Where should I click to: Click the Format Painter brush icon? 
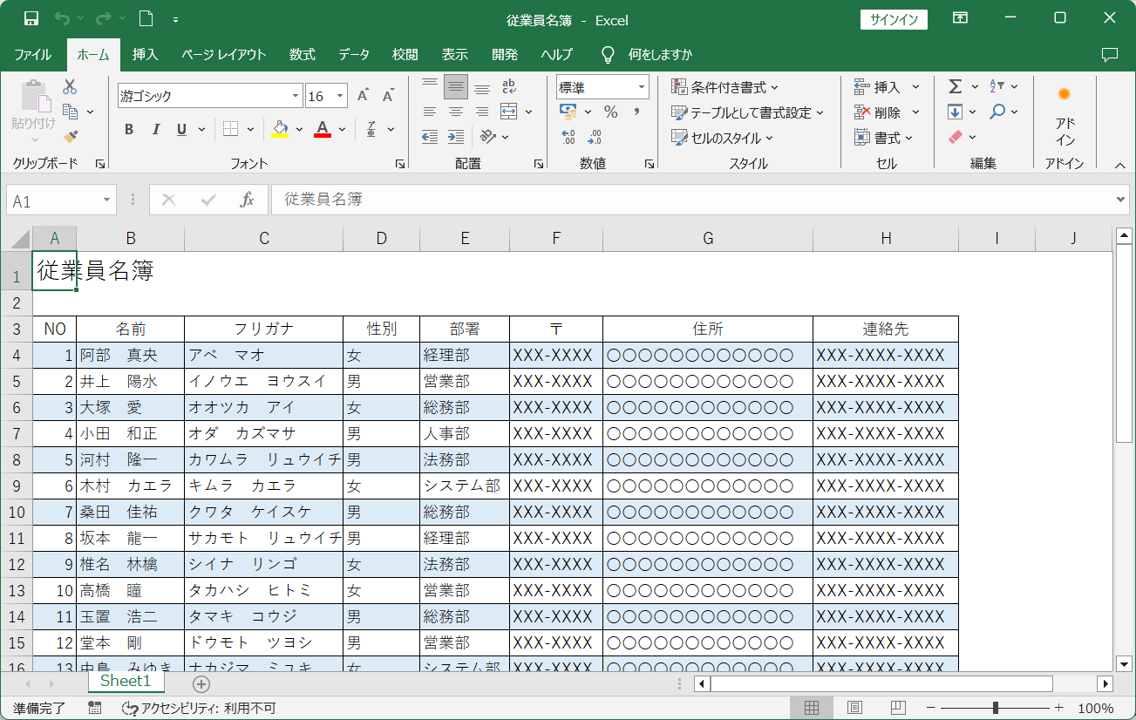coord(70,137)
